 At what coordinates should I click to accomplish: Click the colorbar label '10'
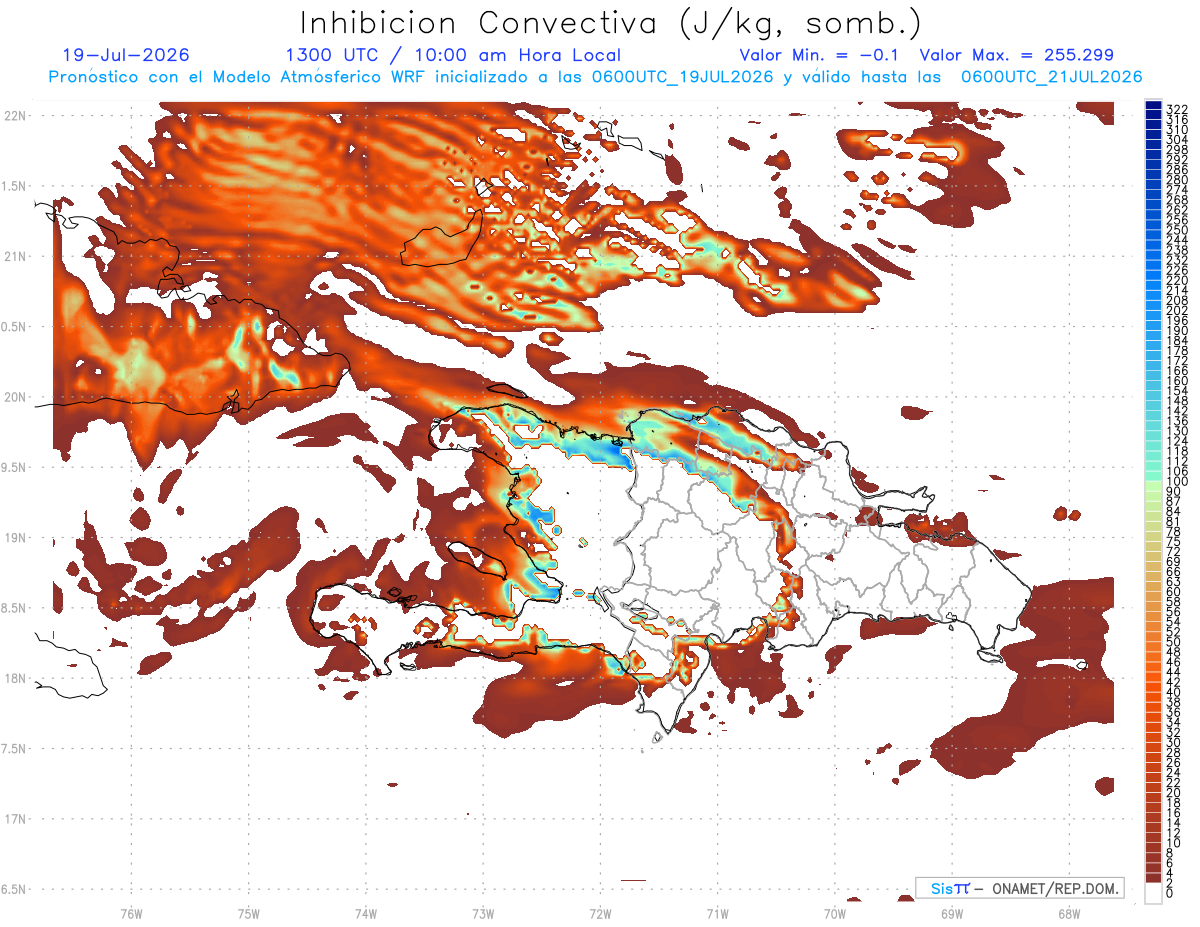(x=1173, y=843)
